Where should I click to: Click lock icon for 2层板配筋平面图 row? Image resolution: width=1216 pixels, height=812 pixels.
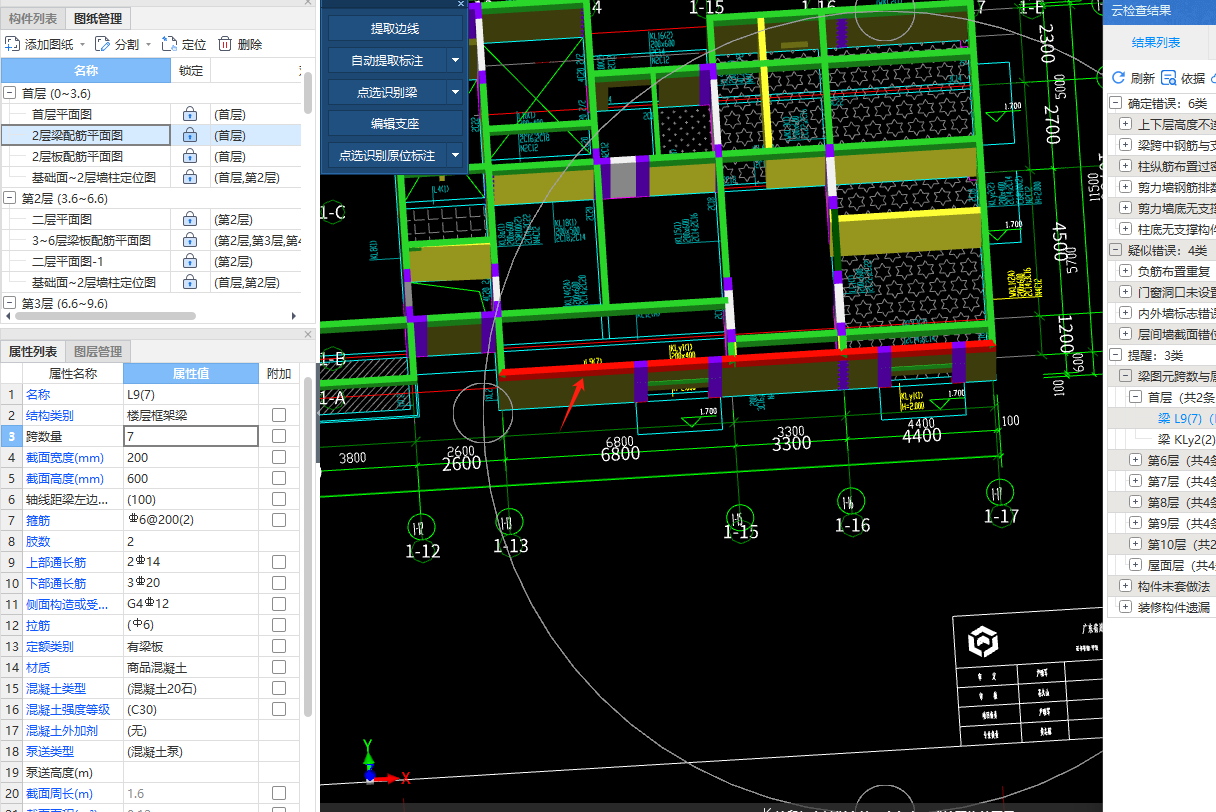pyautogui.click(x=190, y=156)
